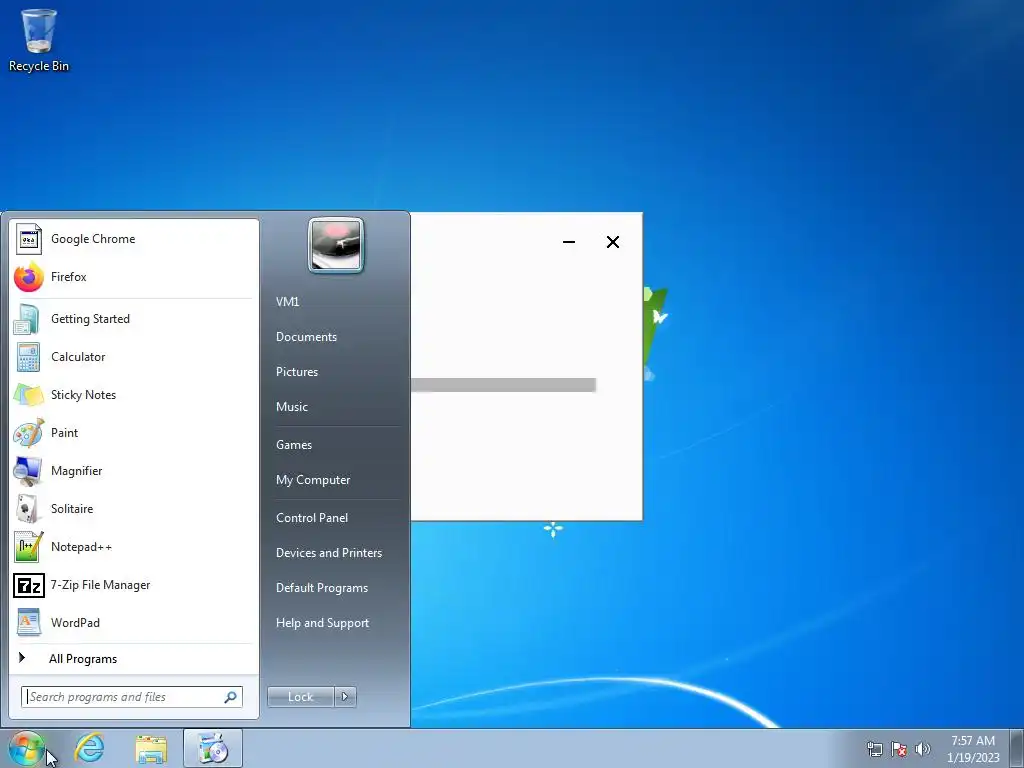Viewport: 1024px width, 768px height.
Task: Open Devices and Printers
Action: pyautogui.click(x=329, y=553)
